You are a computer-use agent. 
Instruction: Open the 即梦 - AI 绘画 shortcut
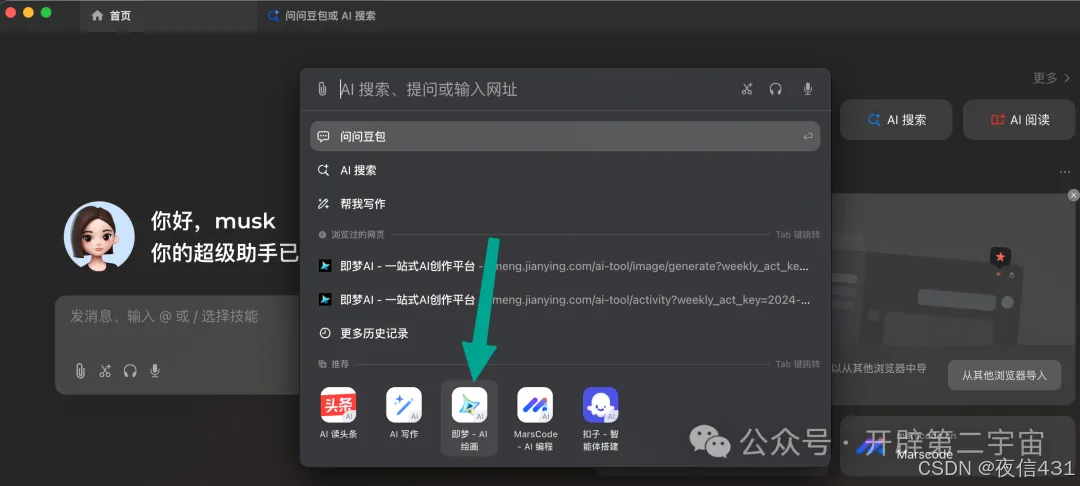pyautogui.click(x=469, y=419)
